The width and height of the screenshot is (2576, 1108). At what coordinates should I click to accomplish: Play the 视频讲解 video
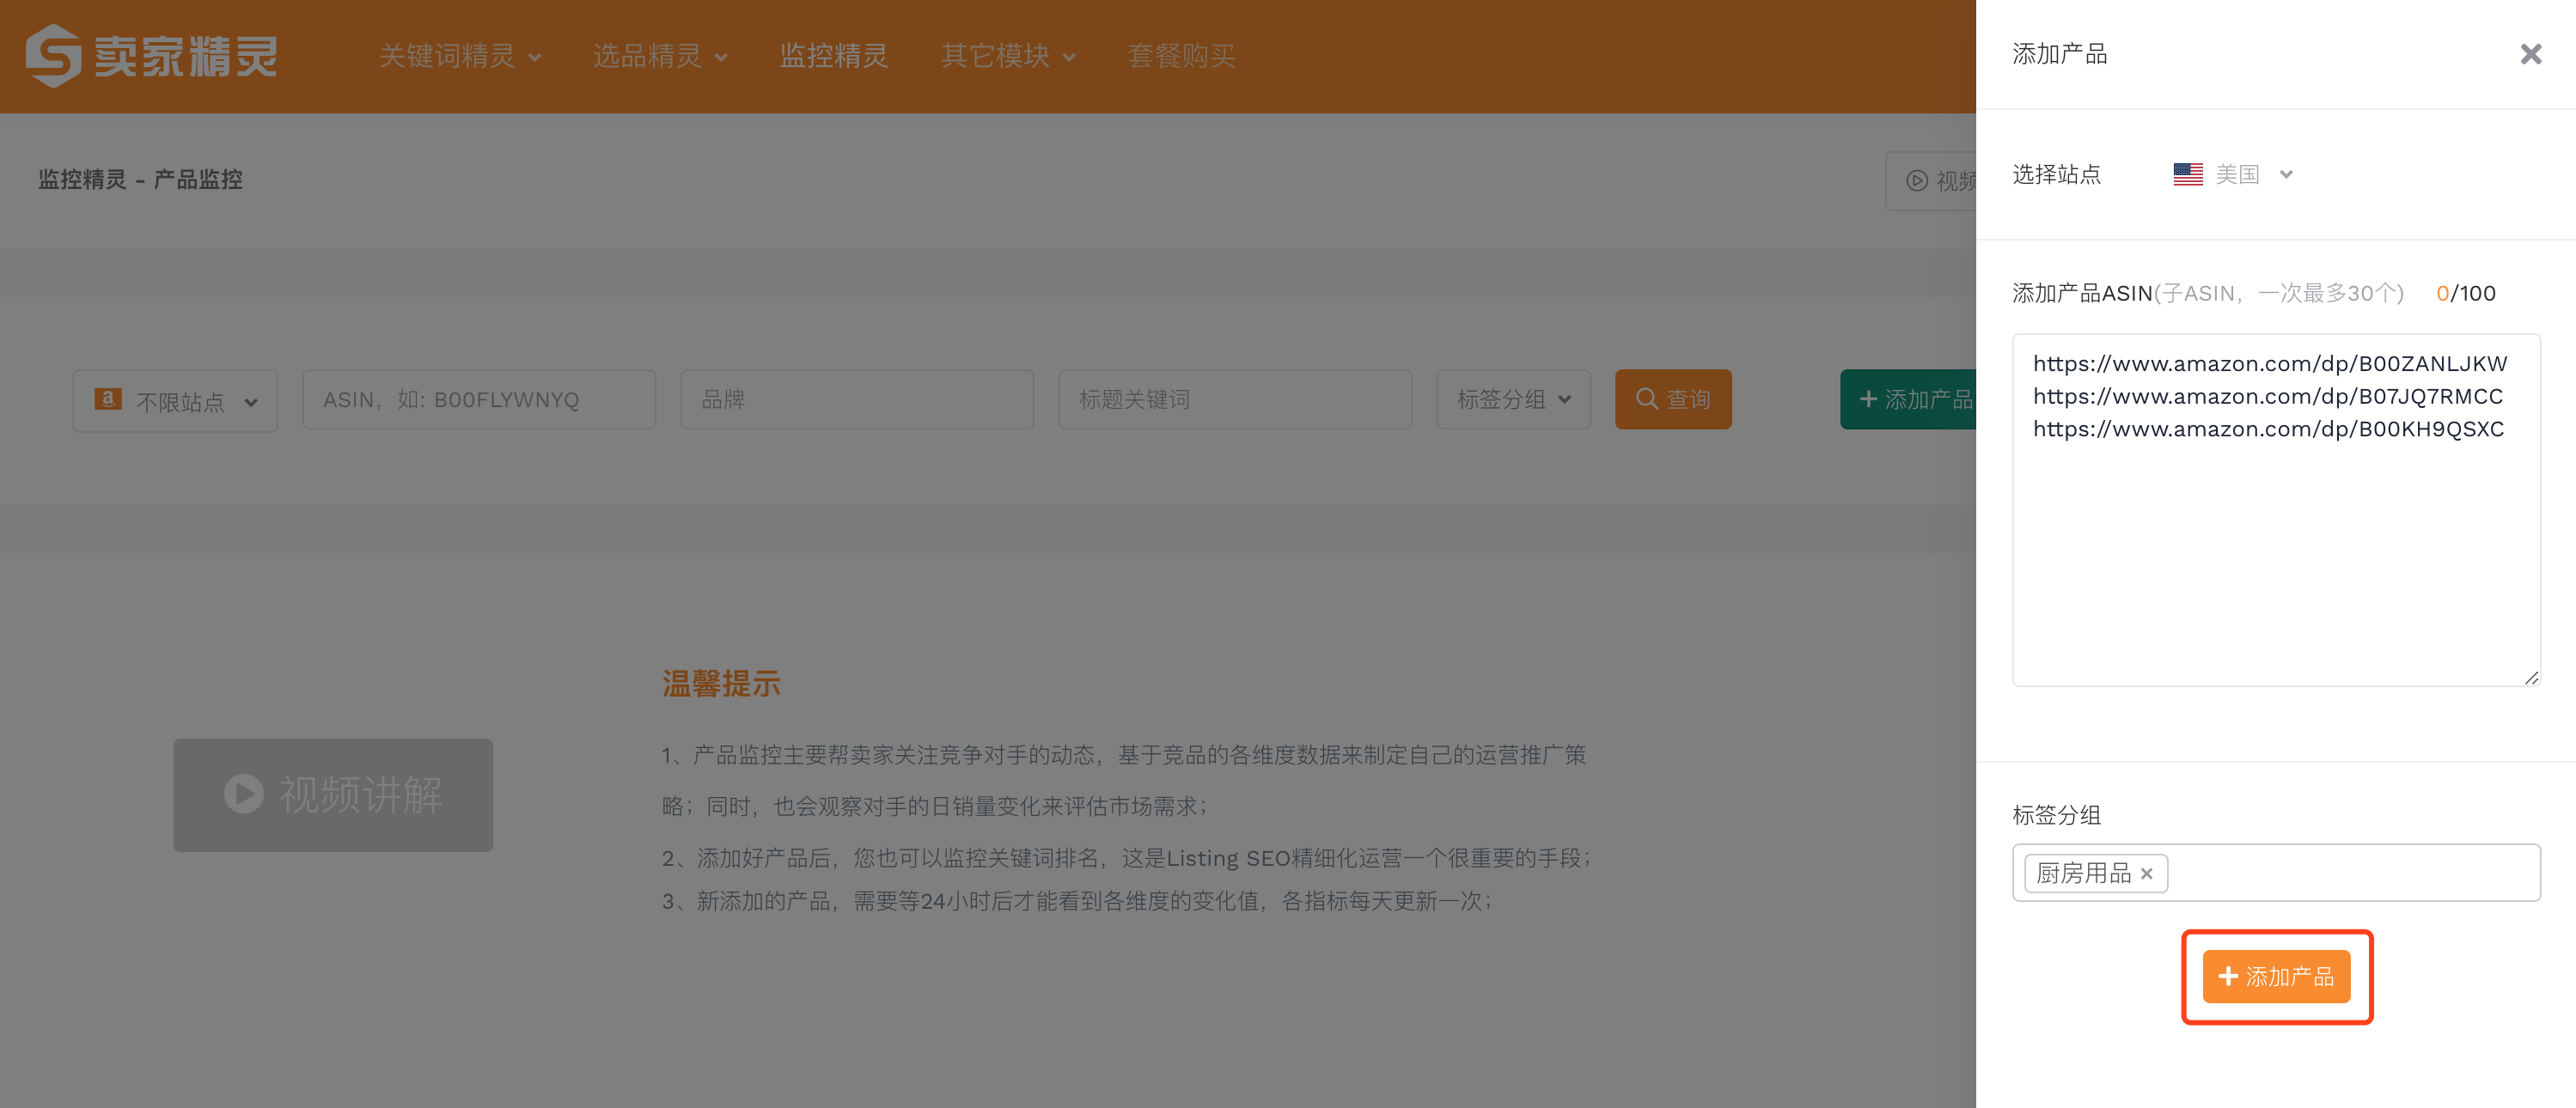333,795
